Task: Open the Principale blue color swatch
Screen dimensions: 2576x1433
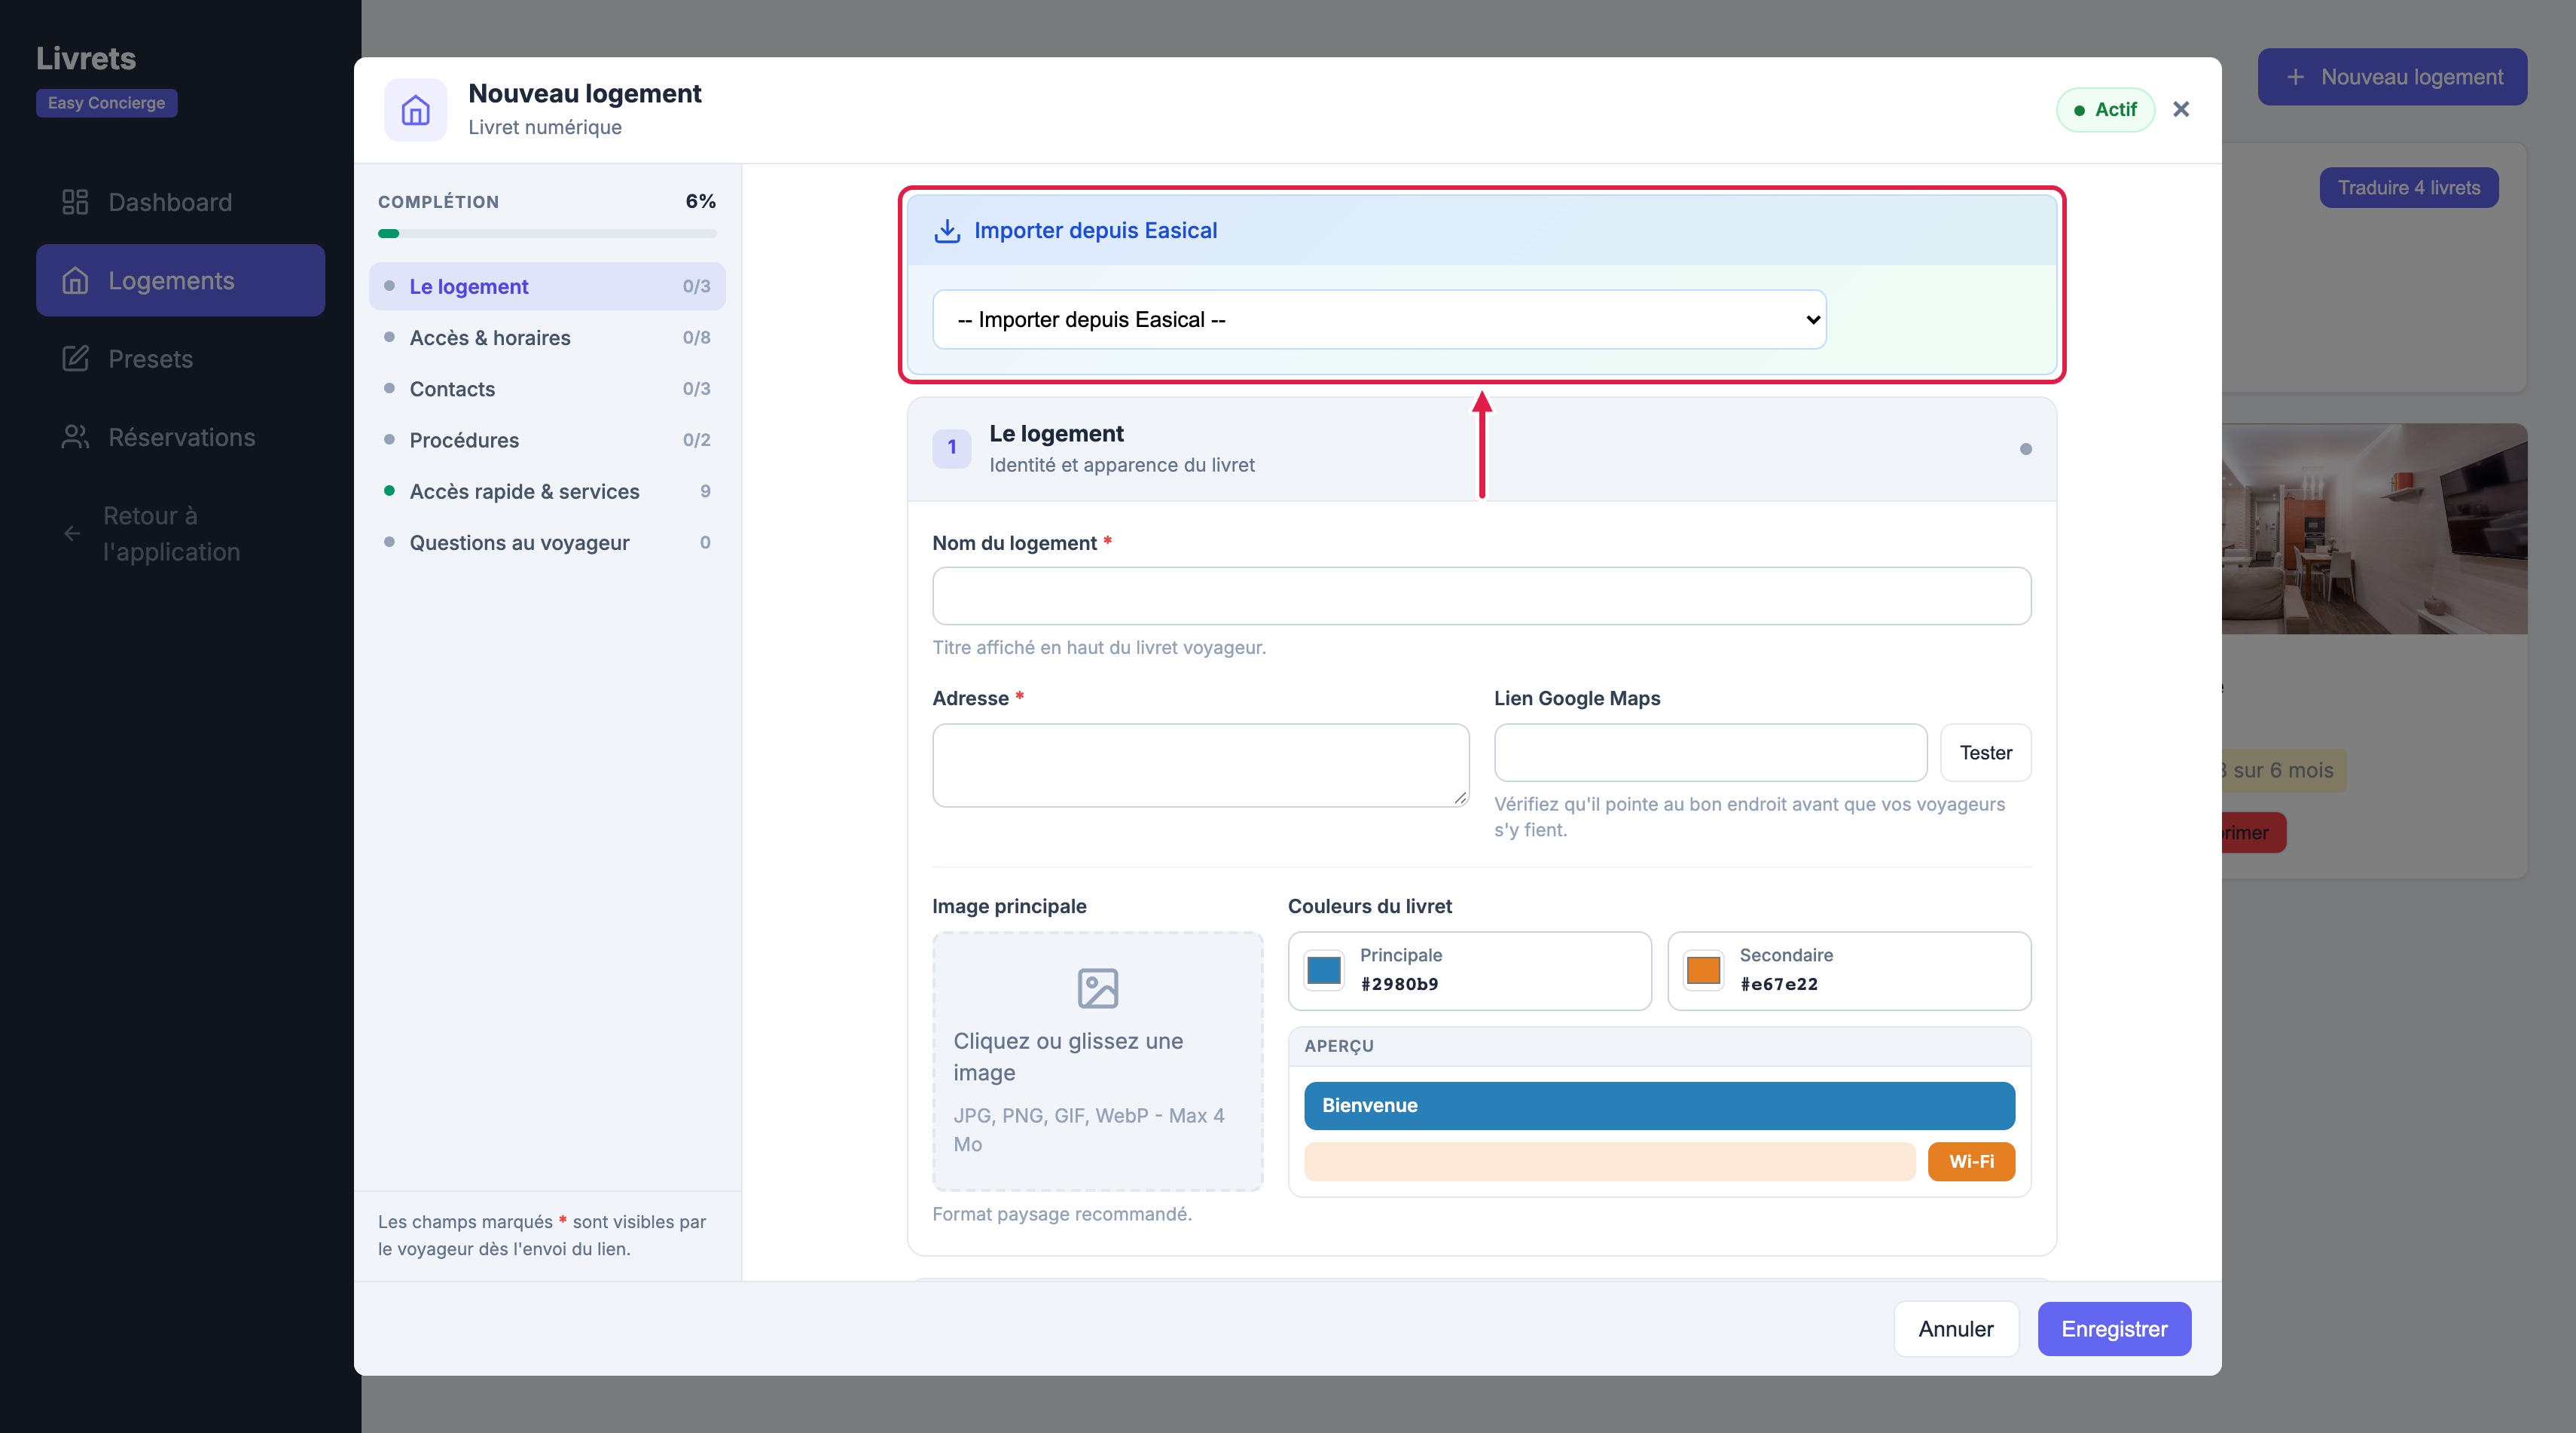Action: 1323,970
